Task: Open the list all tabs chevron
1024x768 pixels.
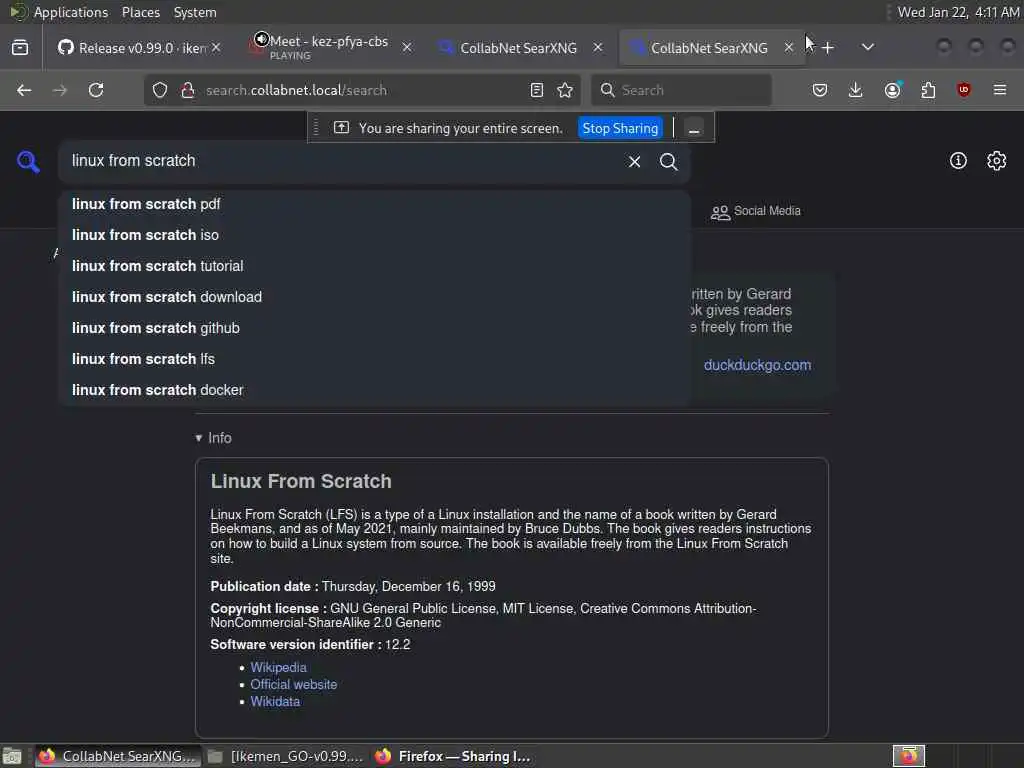Action: tap(868, 47)
